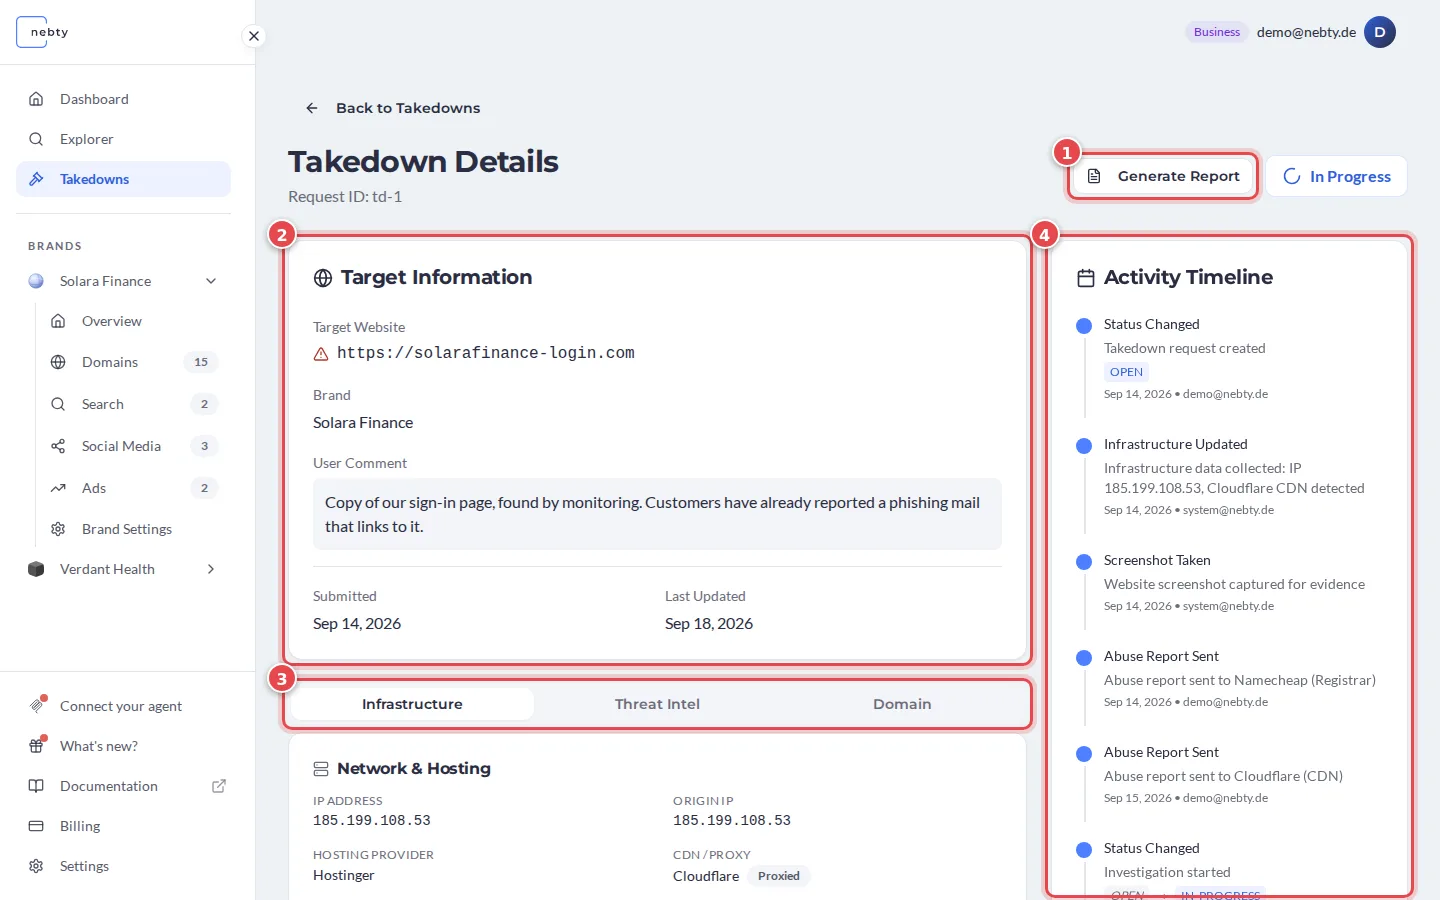The width and height of the screenshot is (1440, 900).
Task: Click the Social Media share icon
Action: coord(58,446)
